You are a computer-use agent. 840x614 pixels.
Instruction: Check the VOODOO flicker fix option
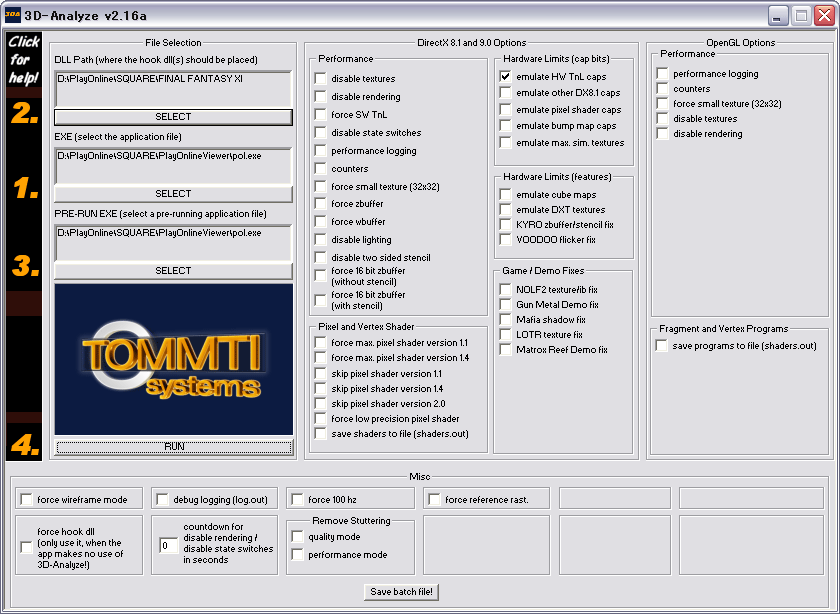click(505, 240)
